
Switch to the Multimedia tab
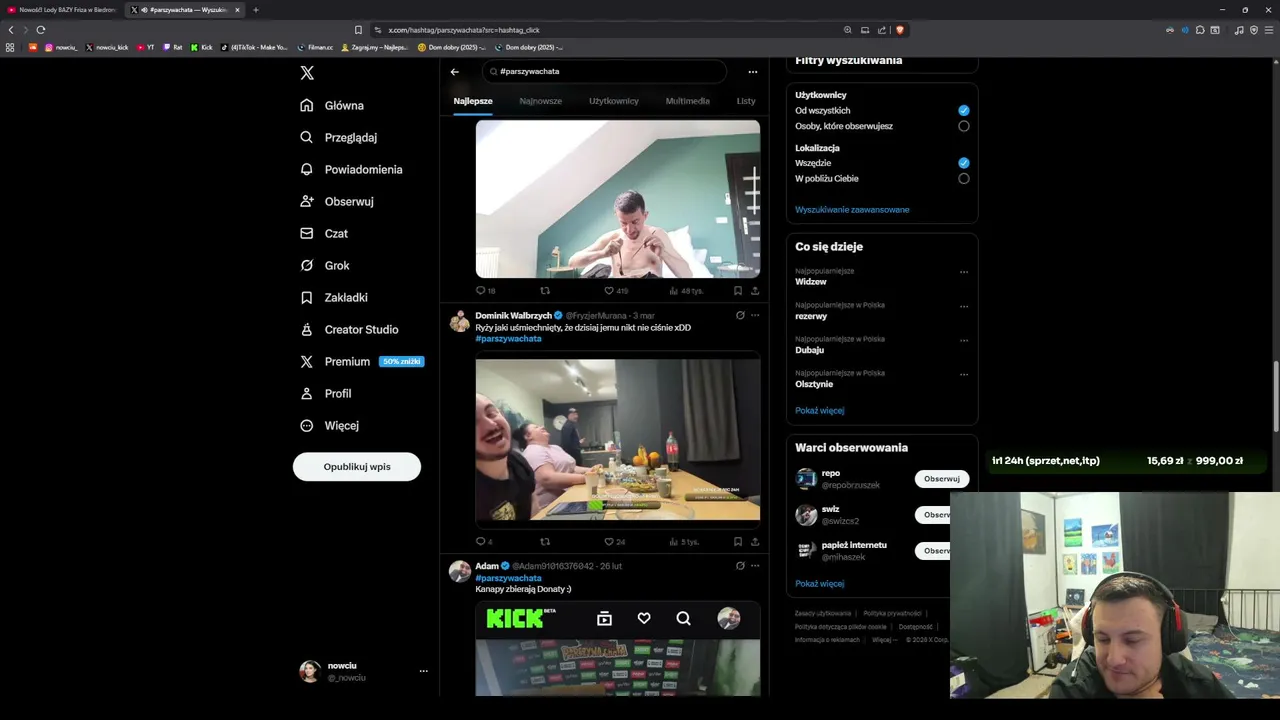(x=688, y=101)
